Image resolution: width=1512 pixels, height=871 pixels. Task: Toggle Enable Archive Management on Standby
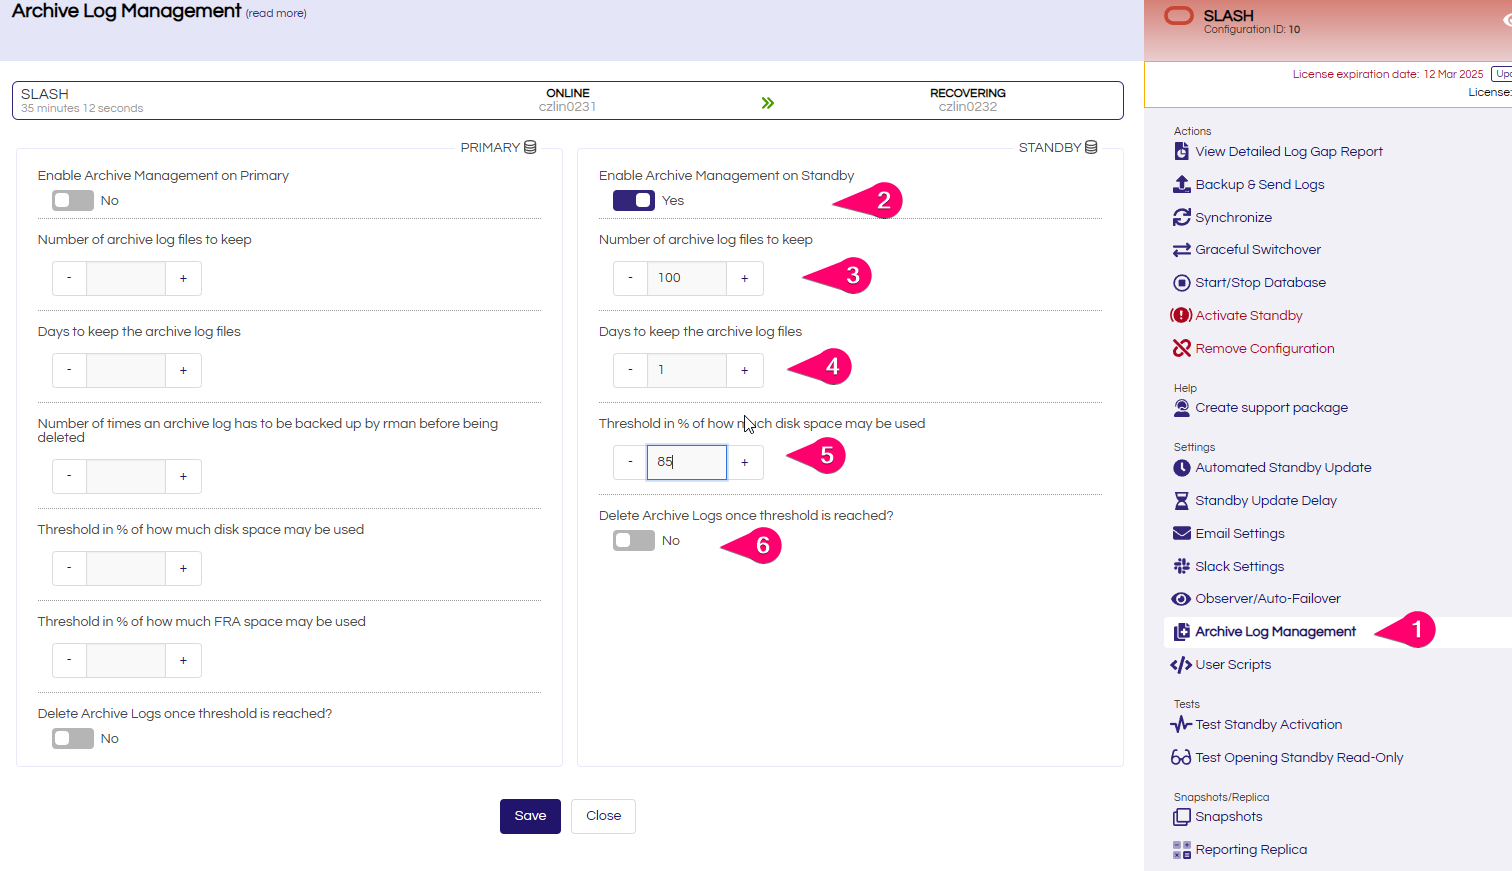pos(634,200)
